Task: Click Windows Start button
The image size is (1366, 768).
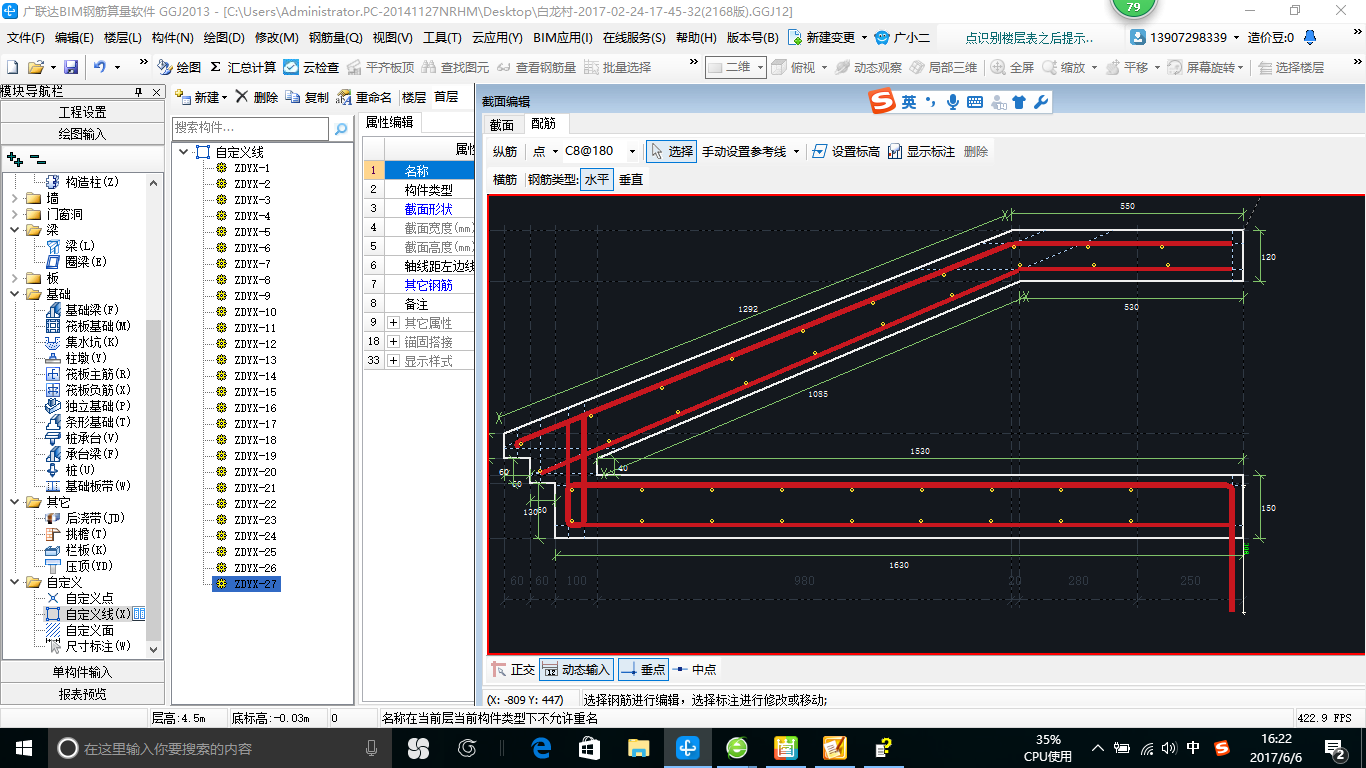Action: coord(23,747)
